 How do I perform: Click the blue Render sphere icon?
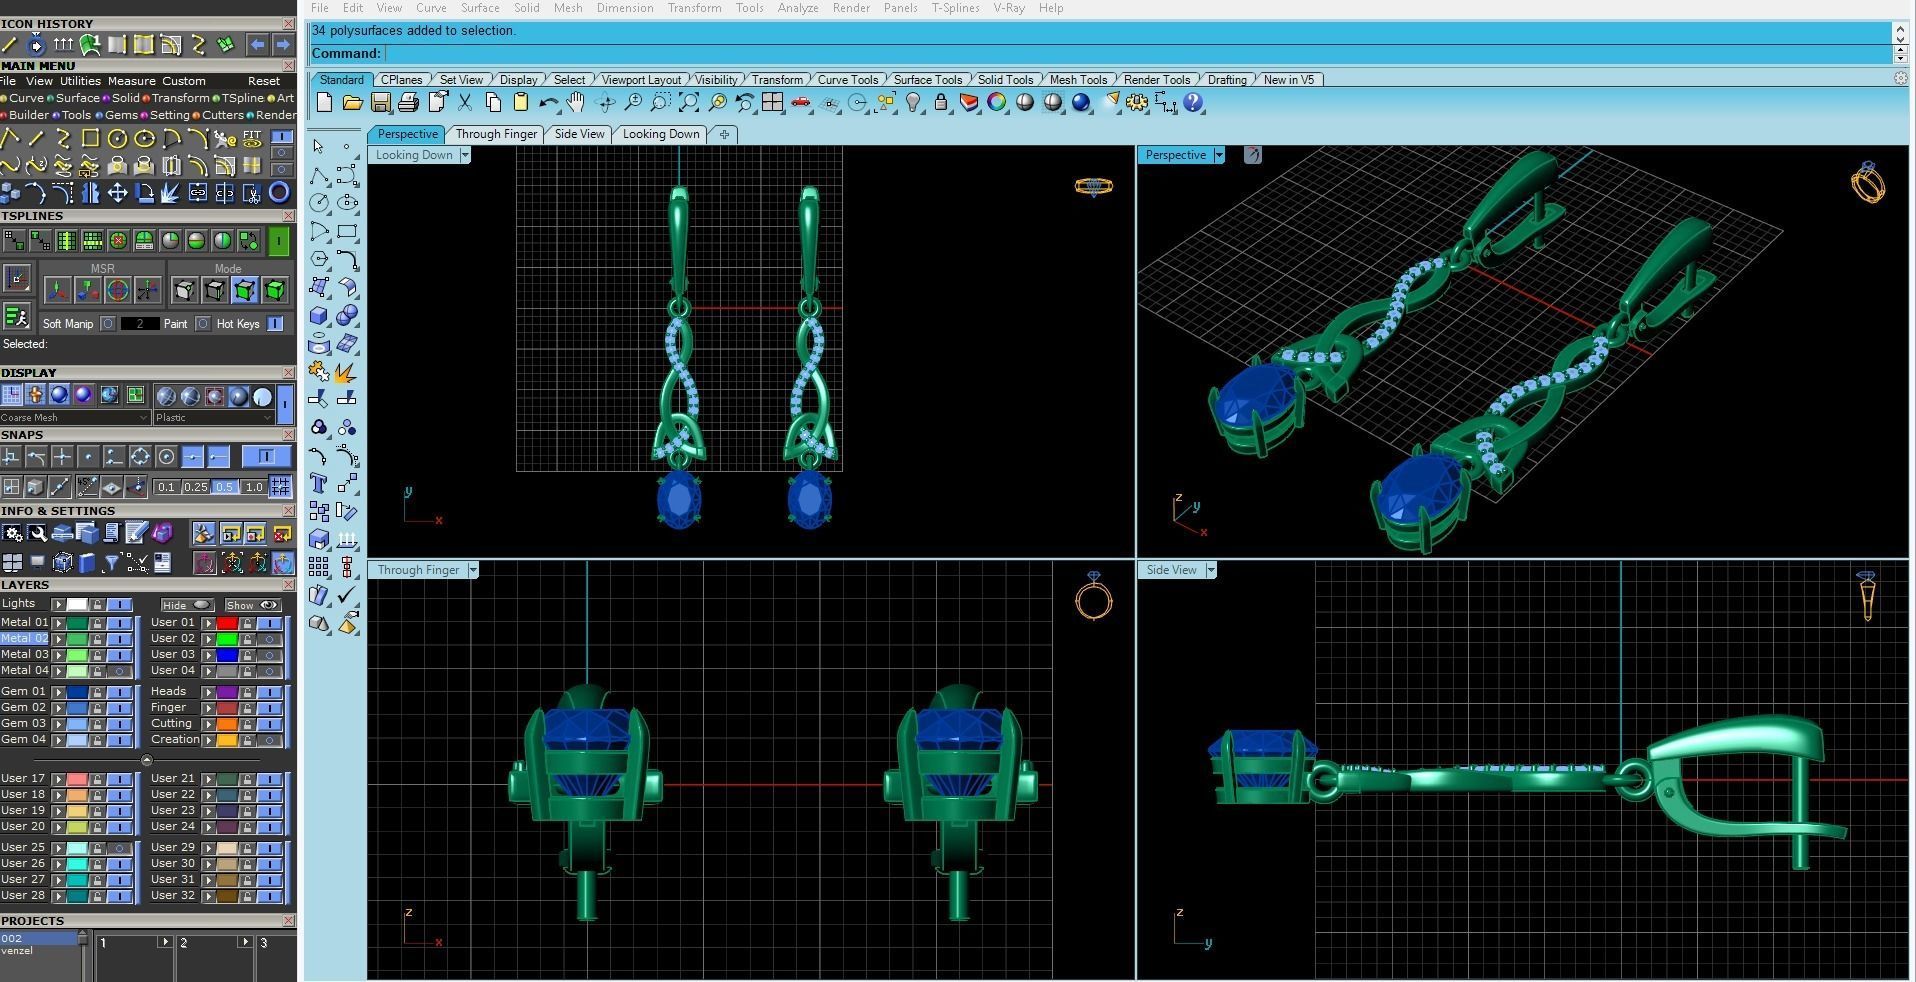[x=1081, y=102]
